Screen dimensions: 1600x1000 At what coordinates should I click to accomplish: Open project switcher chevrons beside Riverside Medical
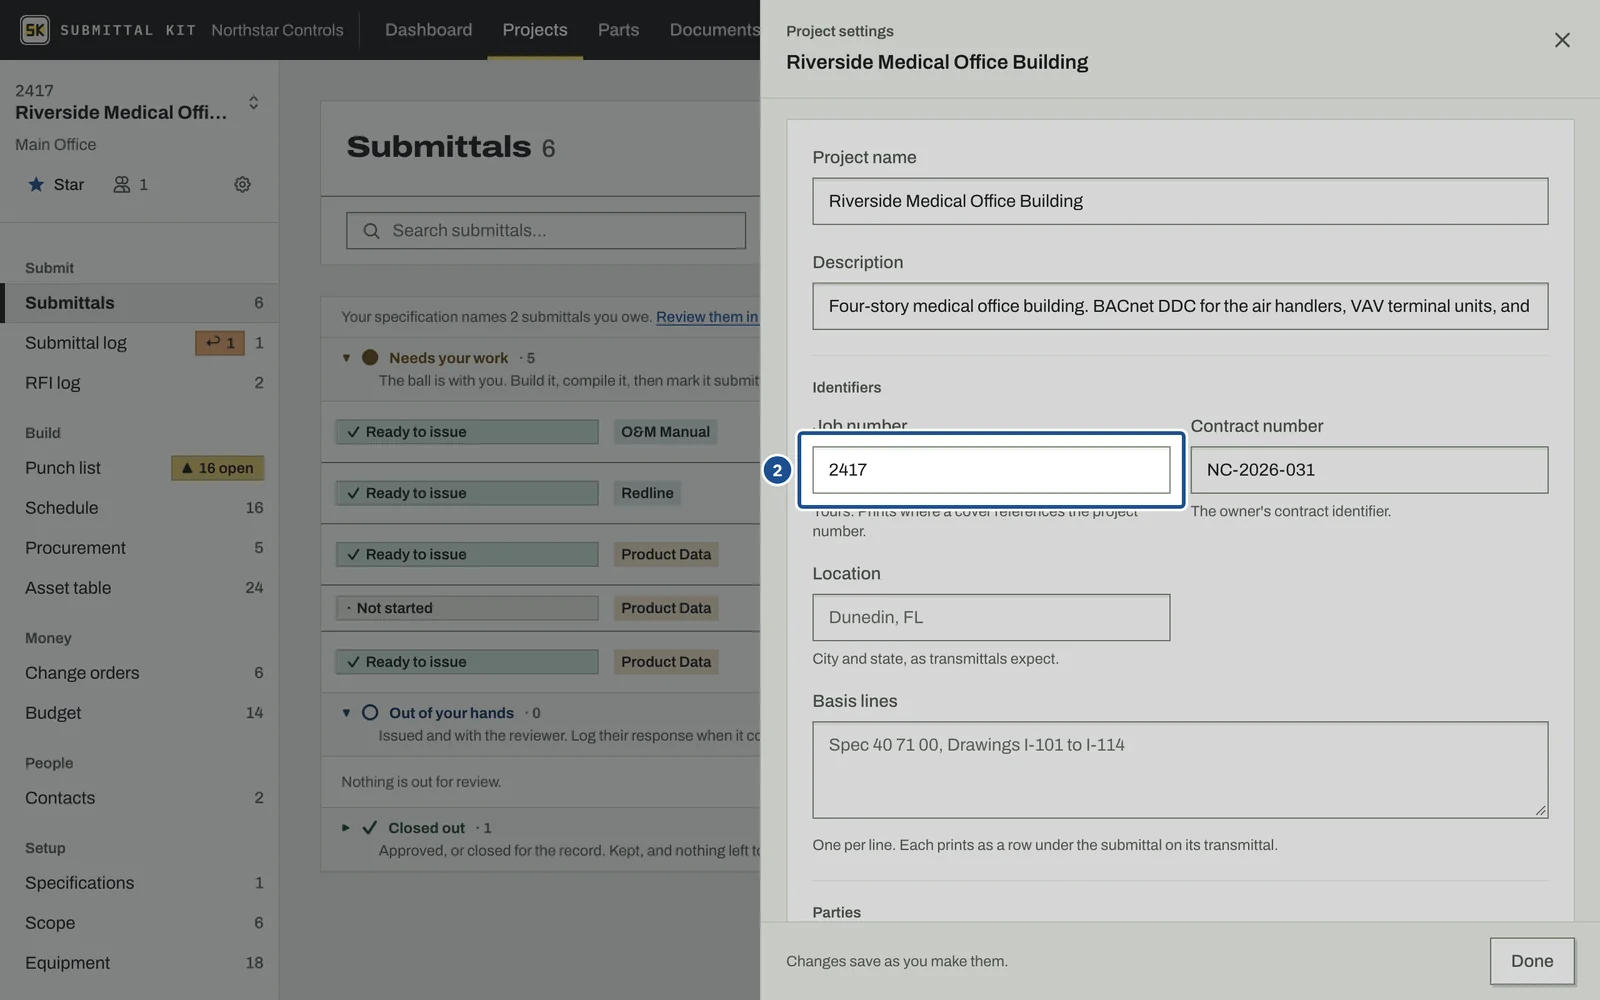254,102
